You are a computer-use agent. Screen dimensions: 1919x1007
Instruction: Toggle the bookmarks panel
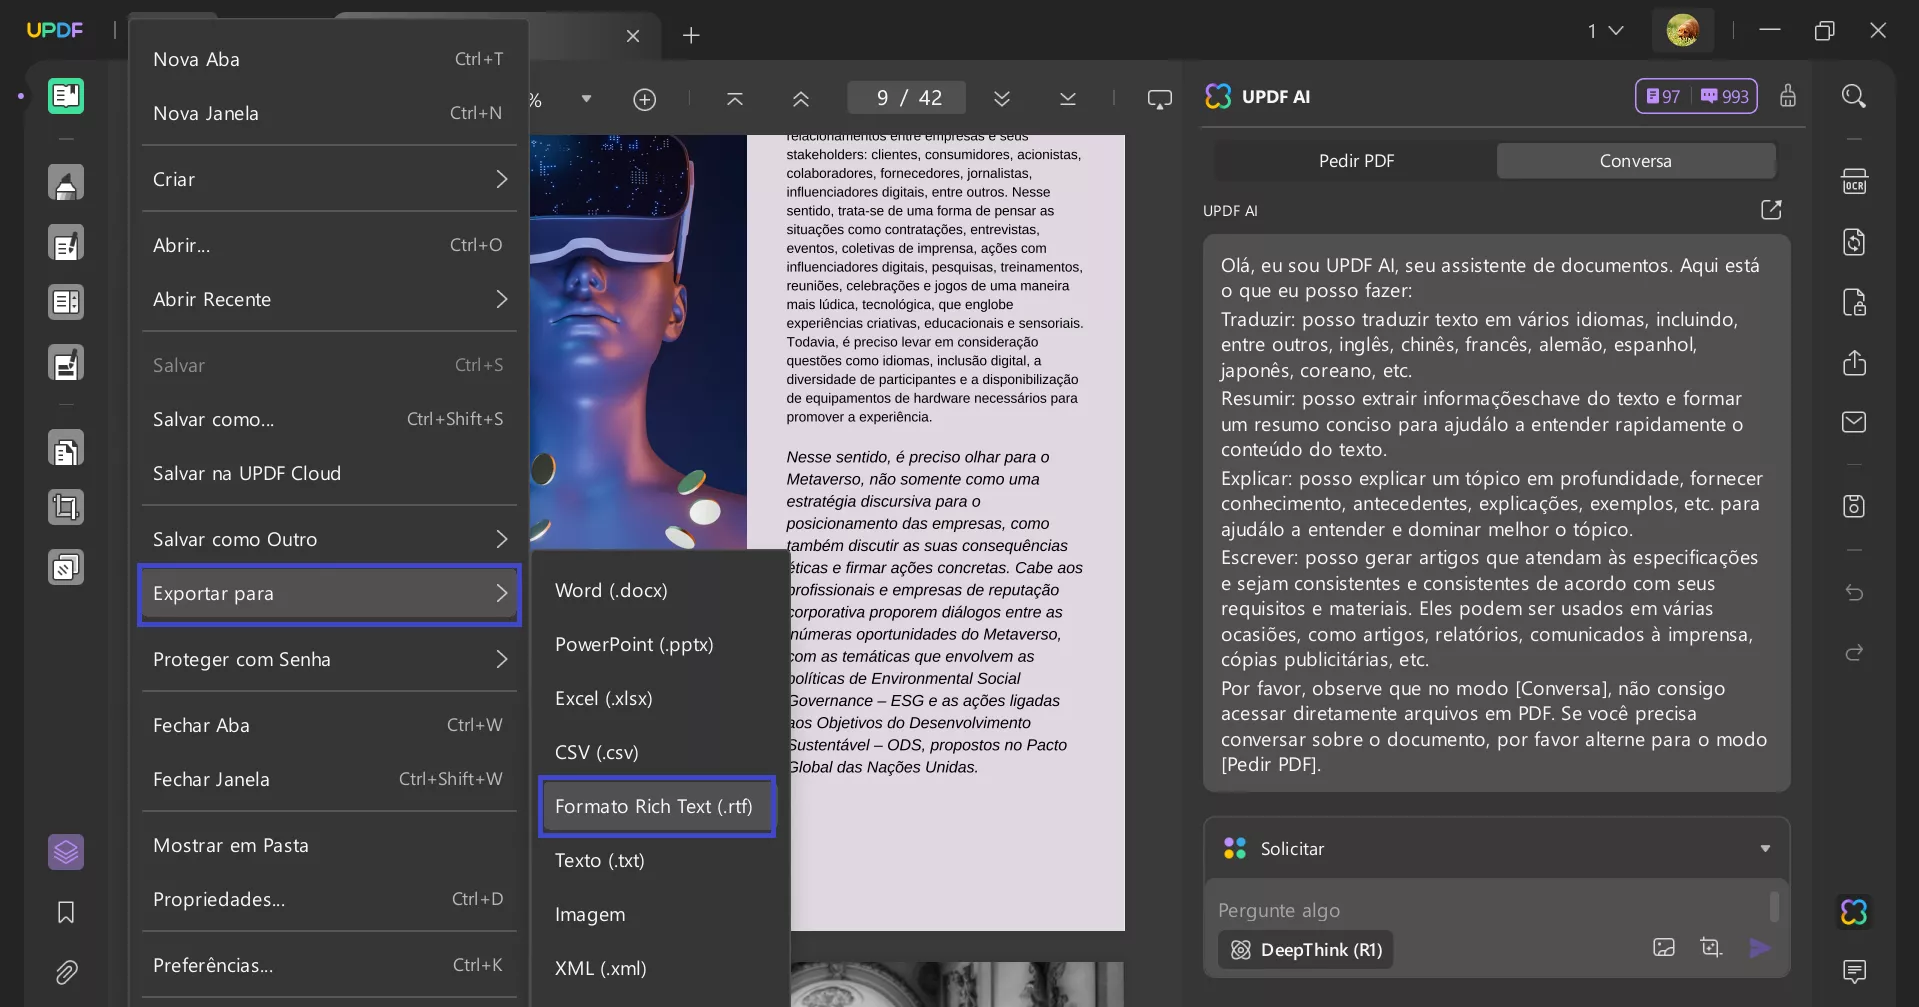point(66,912)
